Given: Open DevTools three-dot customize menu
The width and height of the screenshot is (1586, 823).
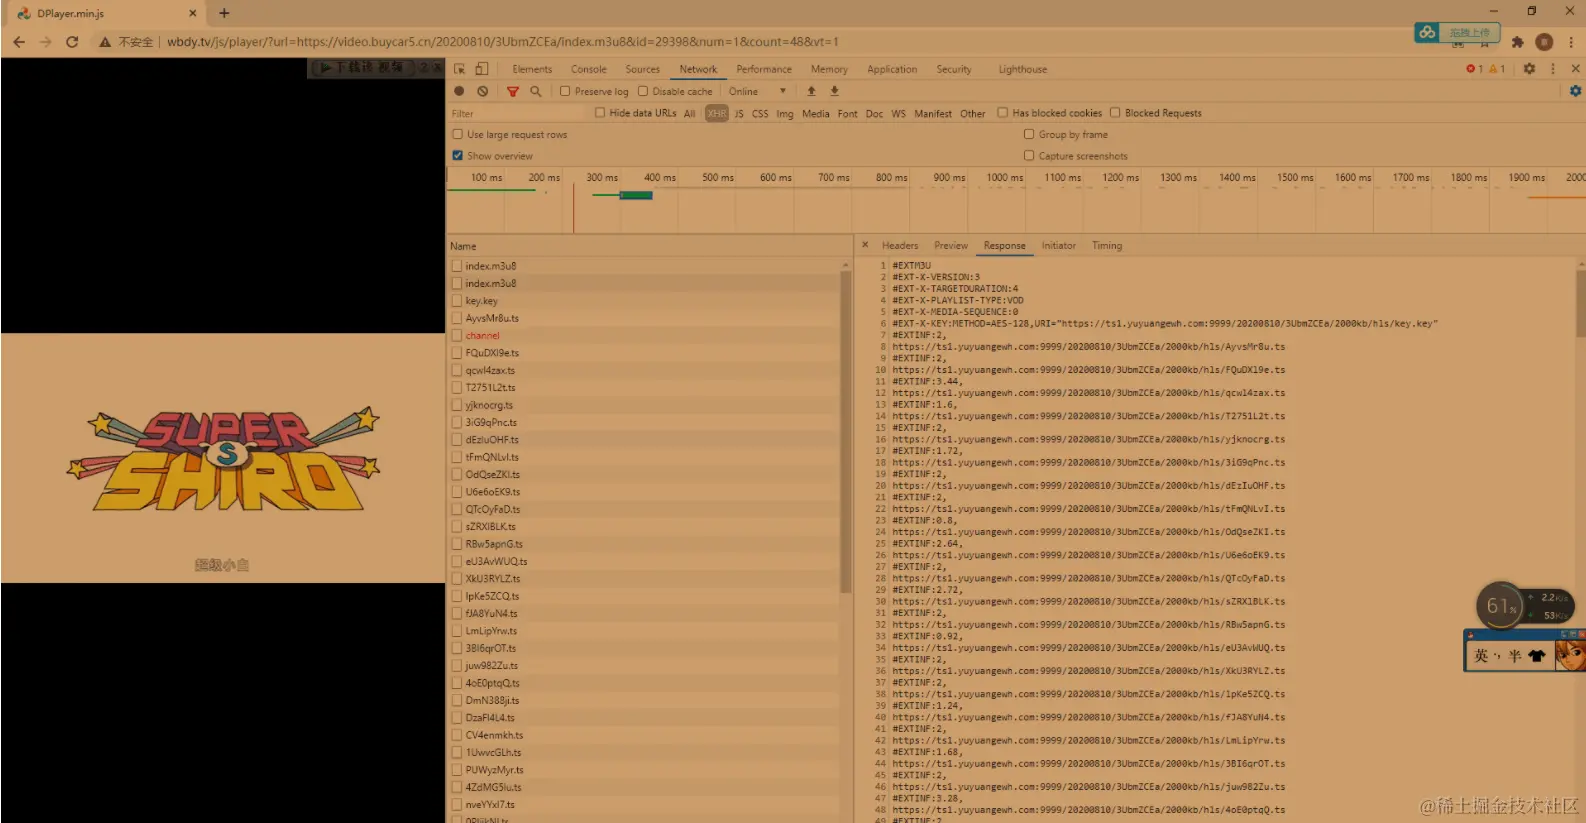Looking at the screenshot, I should [x=1553, y=69].
